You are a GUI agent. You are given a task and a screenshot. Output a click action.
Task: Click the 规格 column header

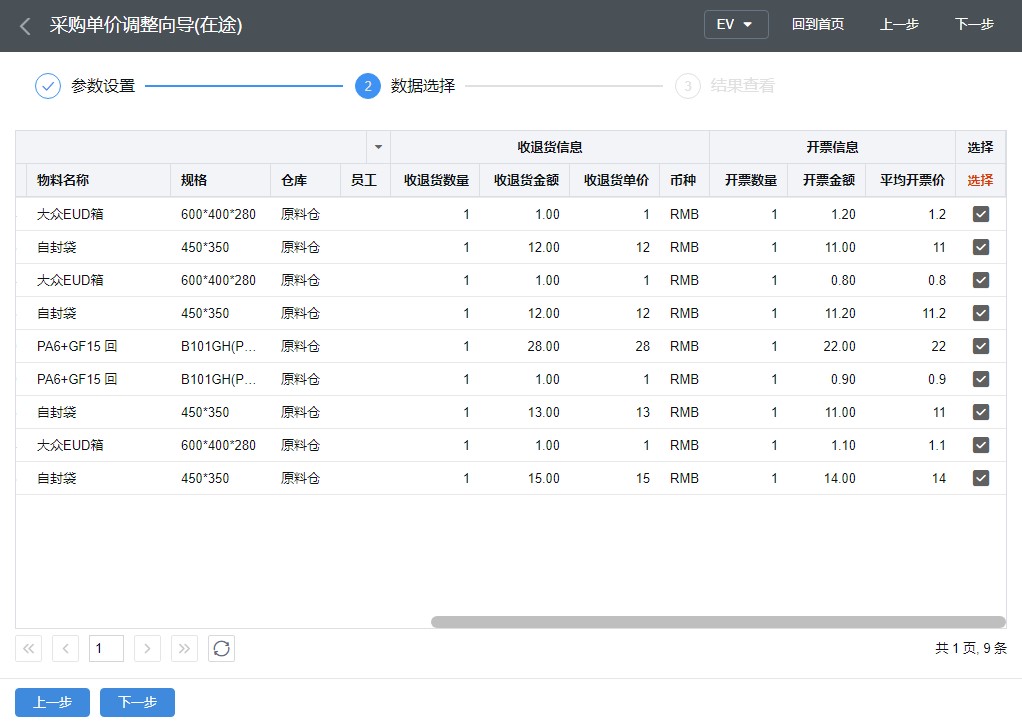pyautogui.click(x=221, y=181)
